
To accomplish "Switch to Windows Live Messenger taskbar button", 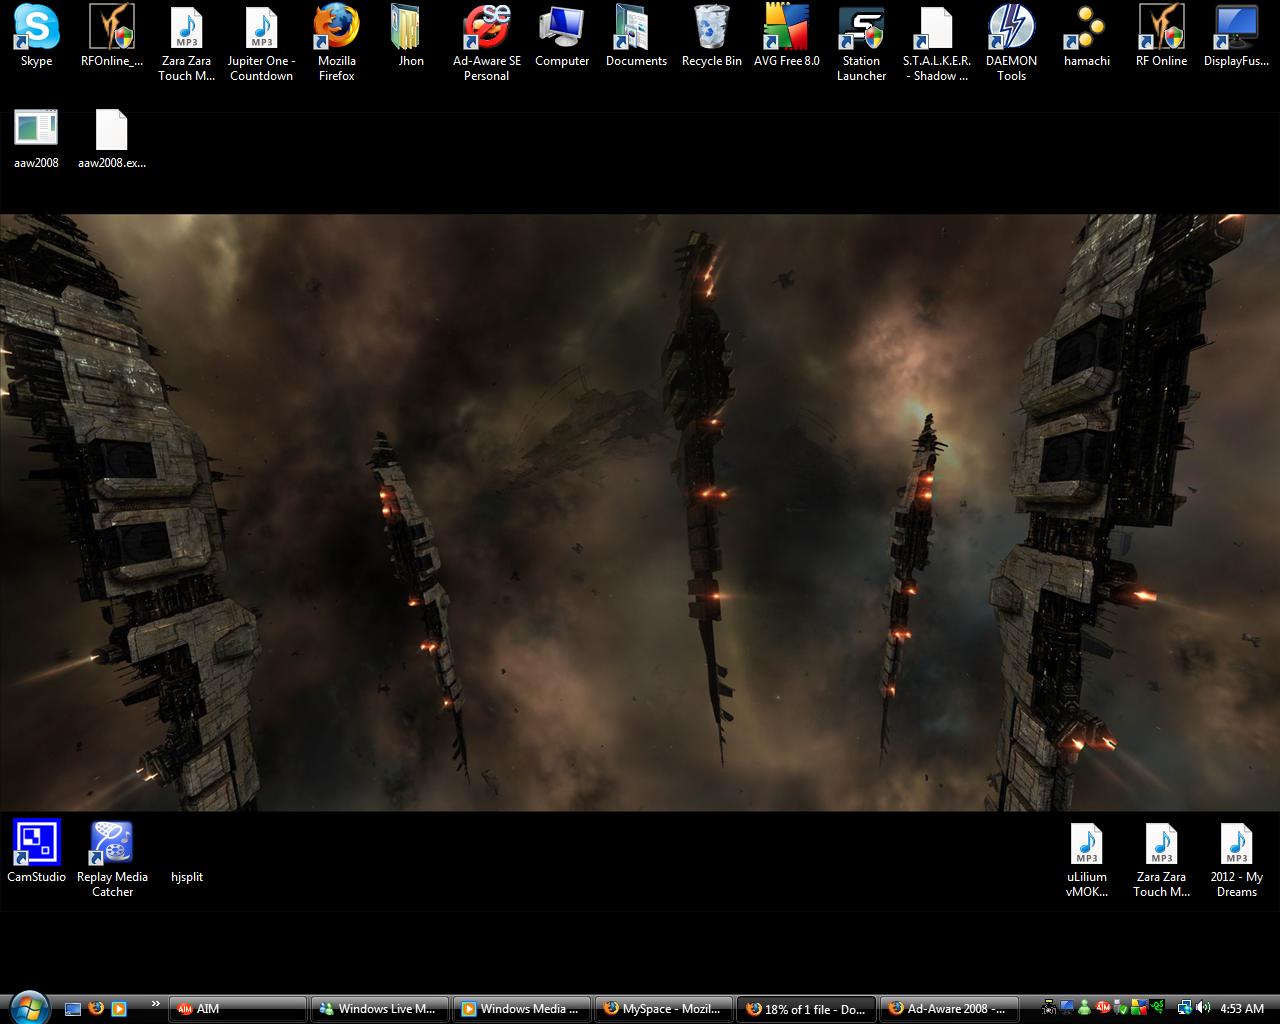I will (x=380, y=1009).
